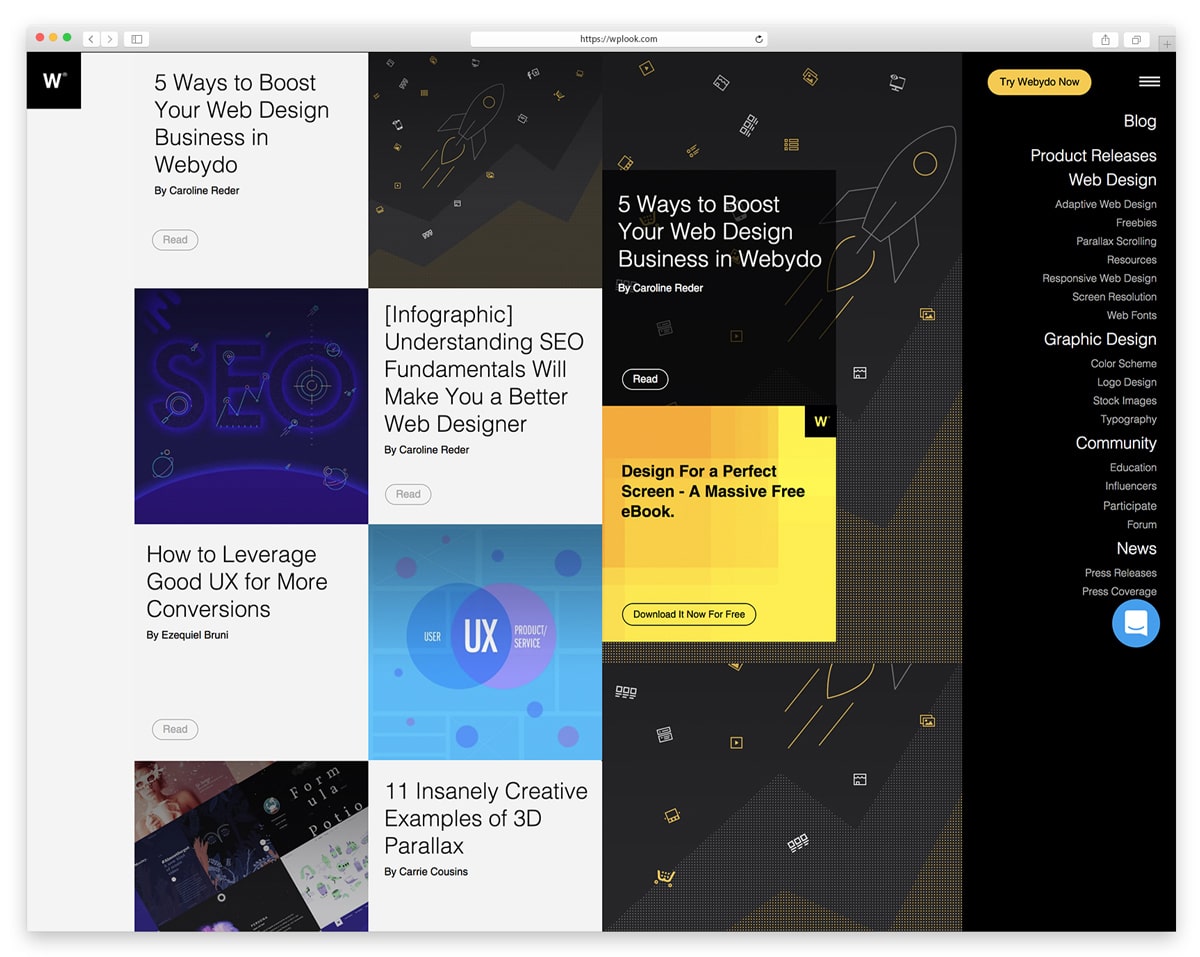Click How to Leverage Good UX title
This screenshot has height=957, width=1200.
click(237, 582)
